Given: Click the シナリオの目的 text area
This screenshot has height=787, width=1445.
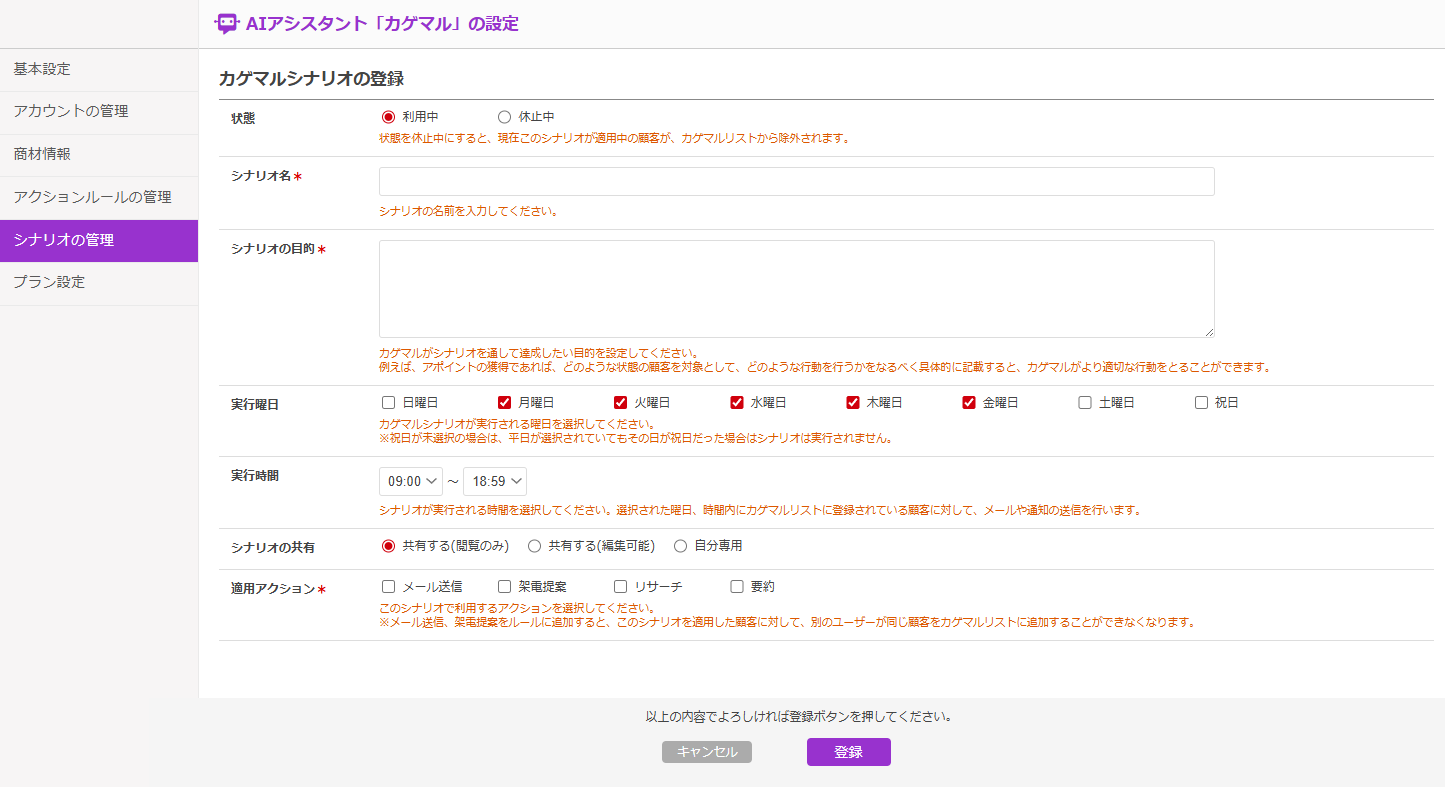Looking at the screenshot, I should click(x=796, y=289).
